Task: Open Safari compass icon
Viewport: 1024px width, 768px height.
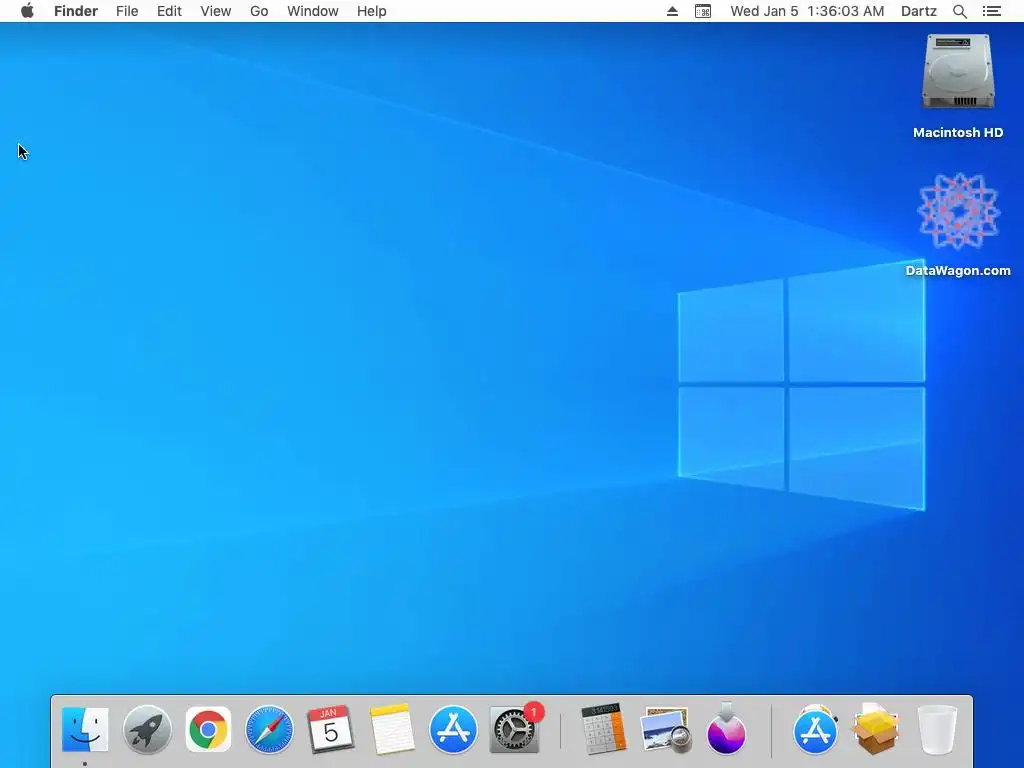Action: [270, 729]
